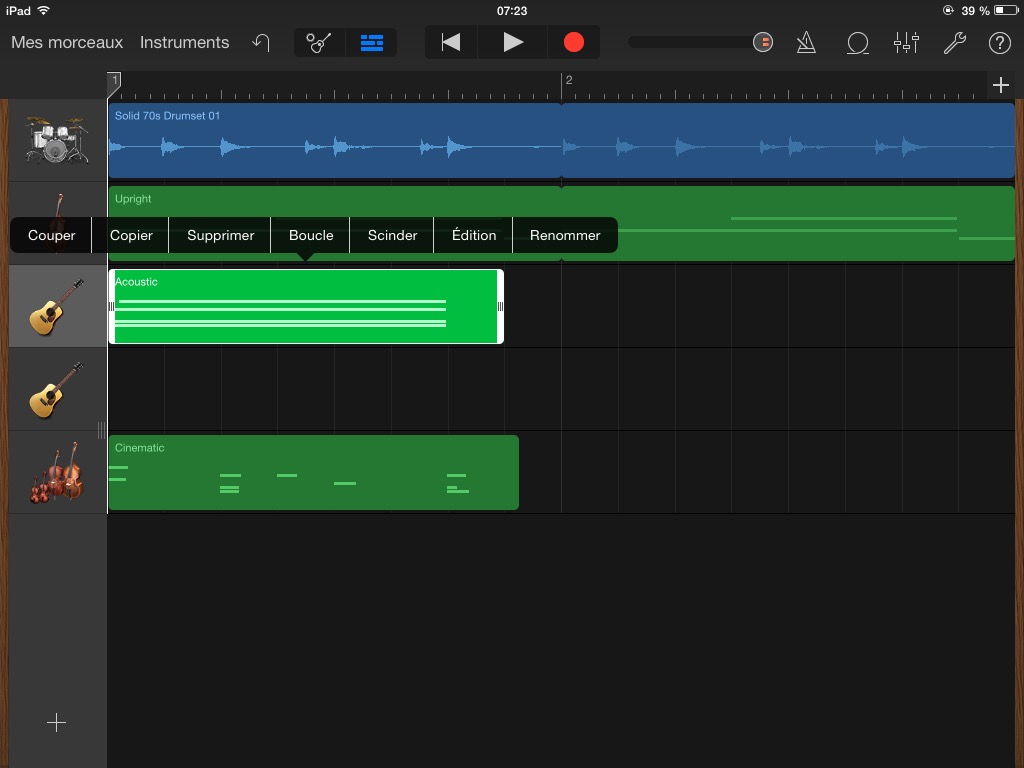Choose Boucle to loop the region
Image resolution: width=1024 pixels, height=768 pixels.
(311, 236)
